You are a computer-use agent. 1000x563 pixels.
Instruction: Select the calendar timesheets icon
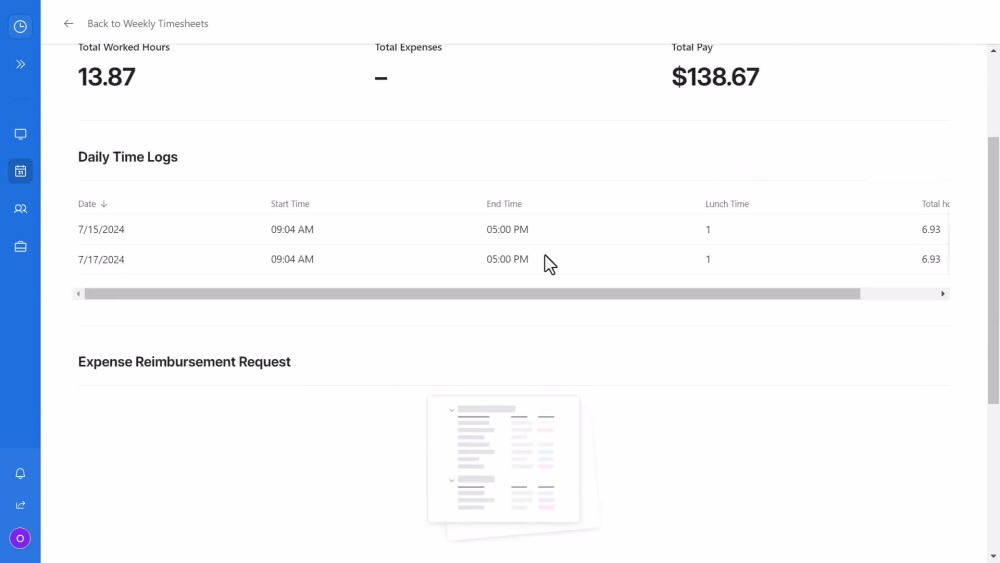click(20, 172)
